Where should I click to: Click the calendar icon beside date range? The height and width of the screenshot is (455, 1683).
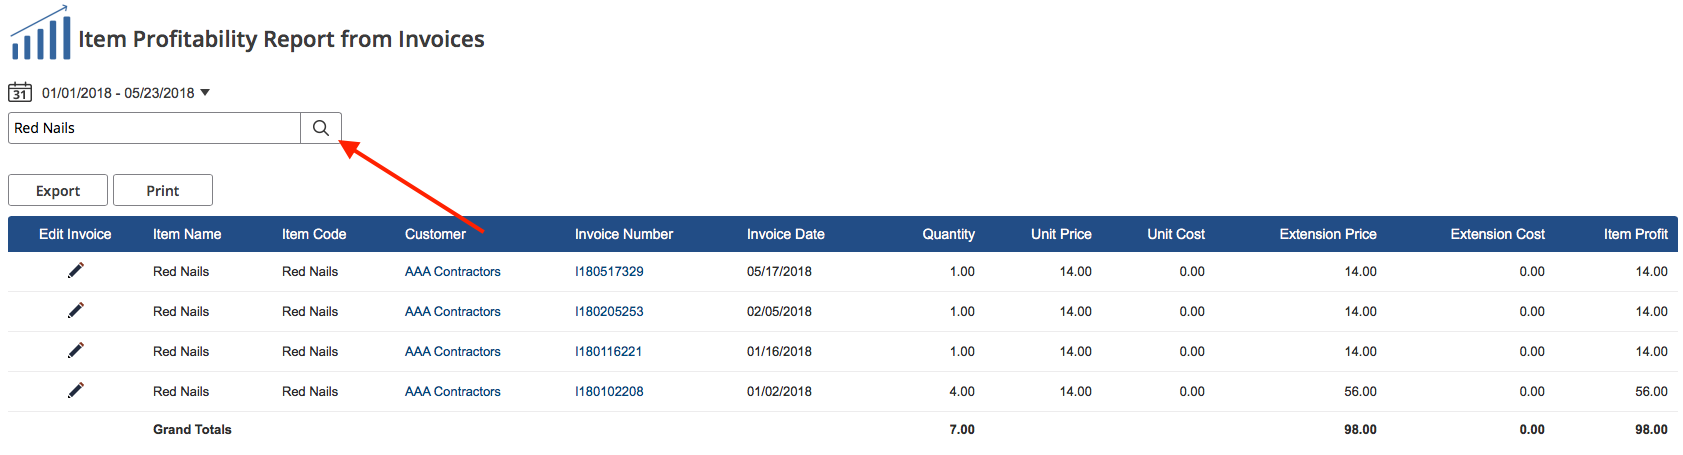20,93
